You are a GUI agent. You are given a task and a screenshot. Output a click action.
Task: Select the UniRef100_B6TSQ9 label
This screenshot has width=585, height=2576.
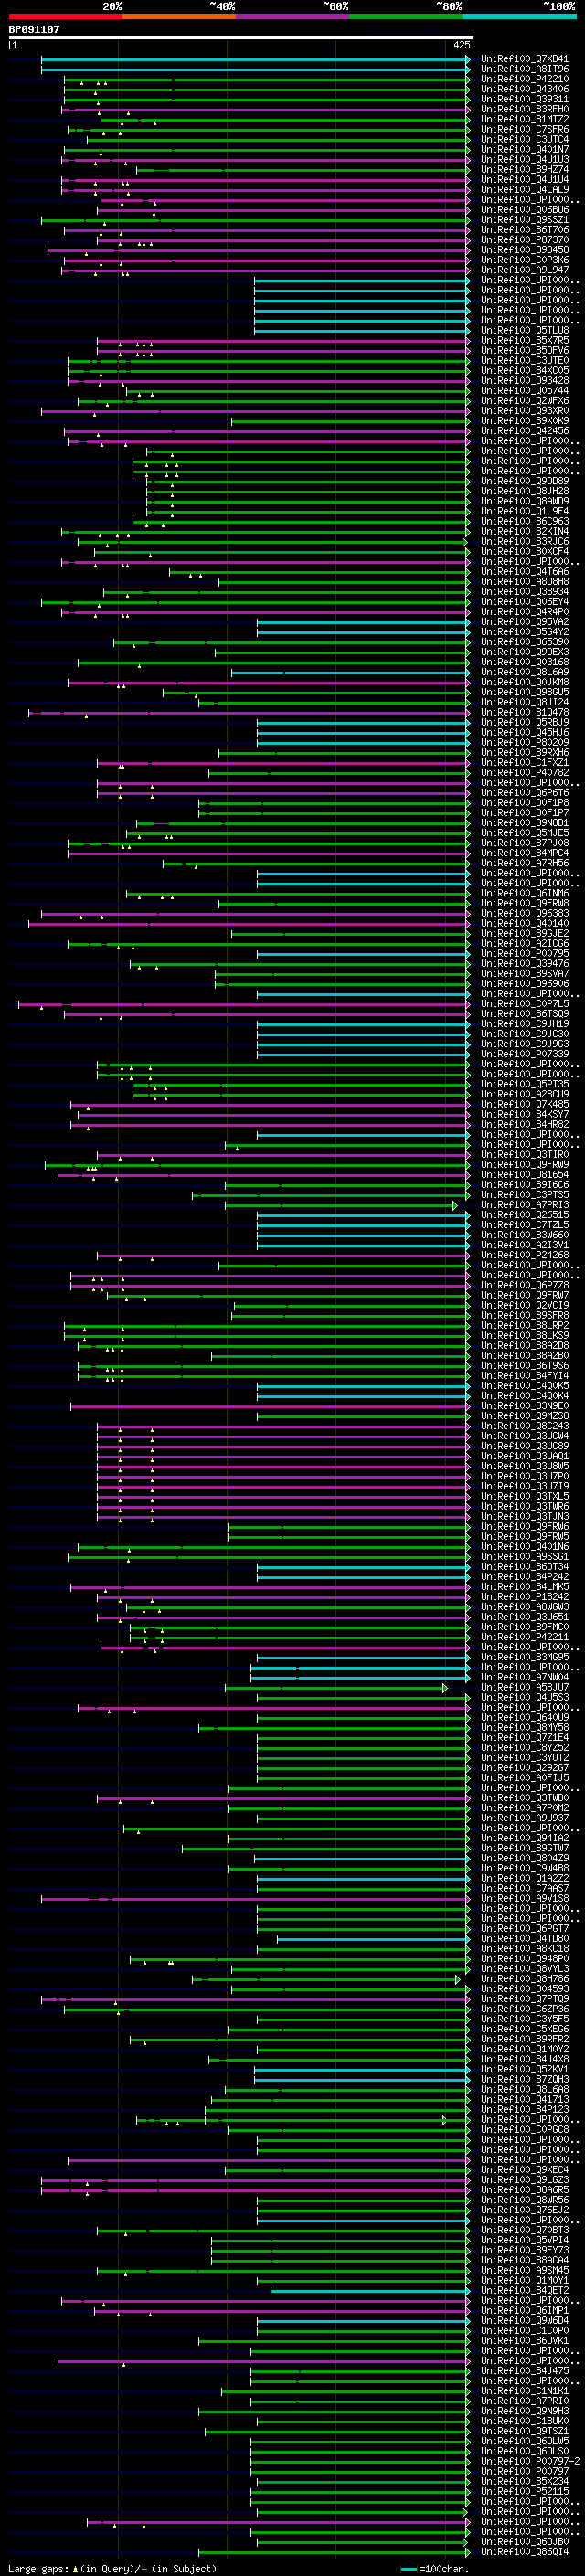(524, 1014)
